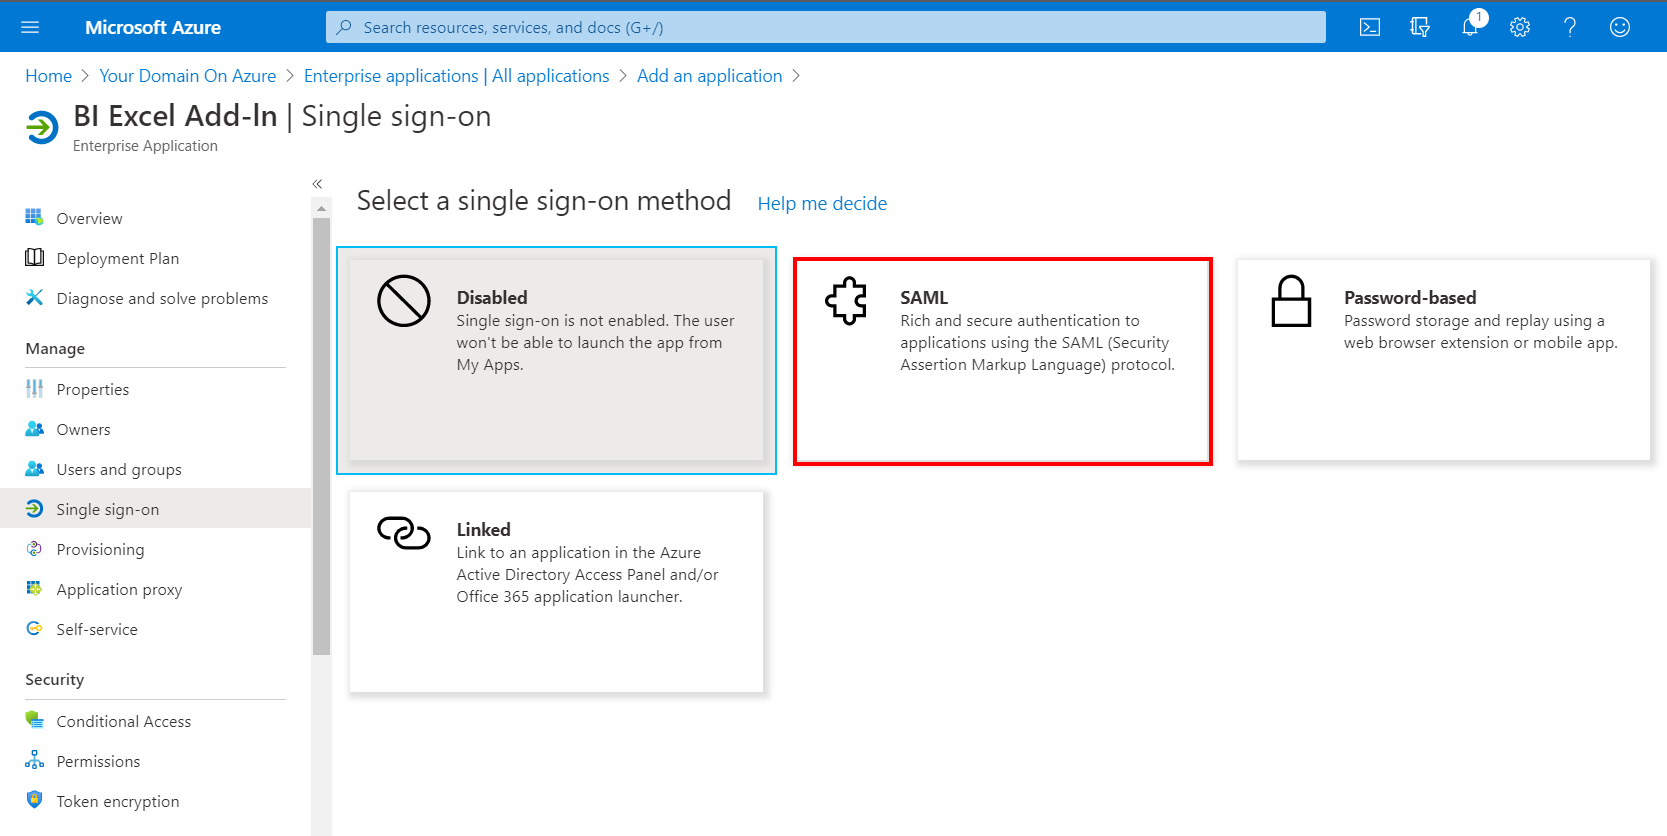Click the Disabled prohibition circle icon

404,301
